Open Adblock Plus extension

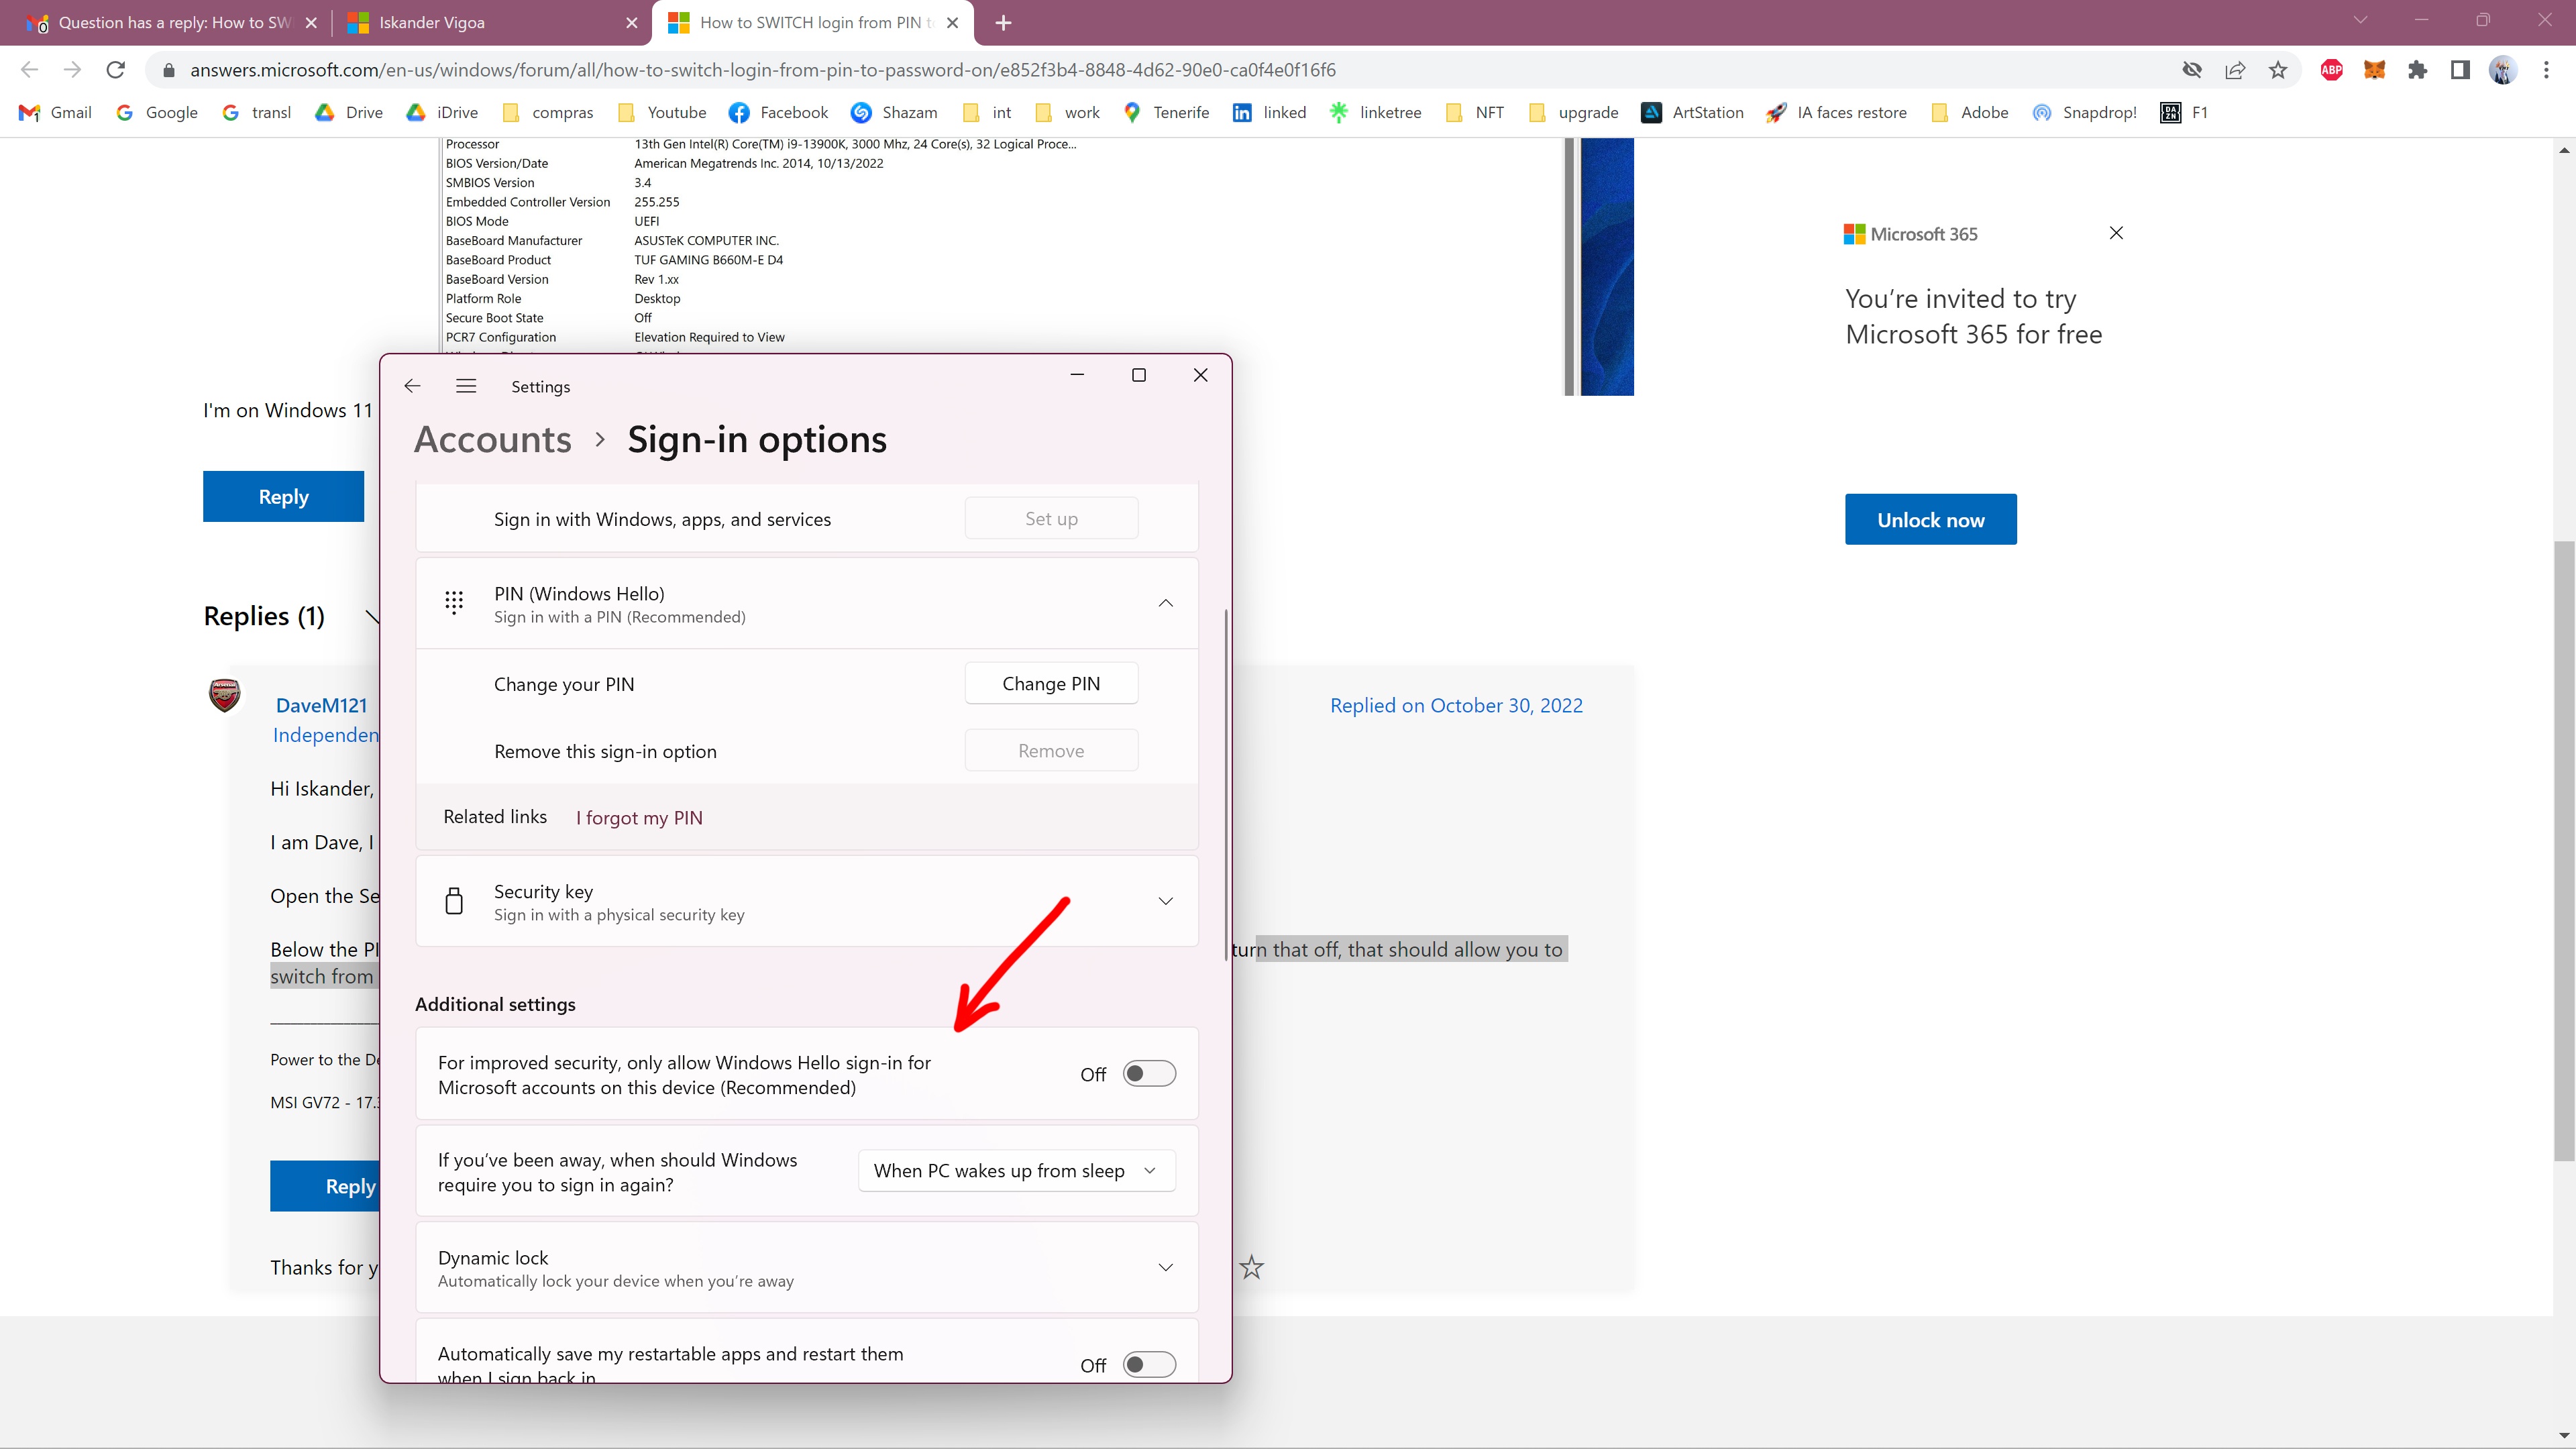coord(2331,70)
